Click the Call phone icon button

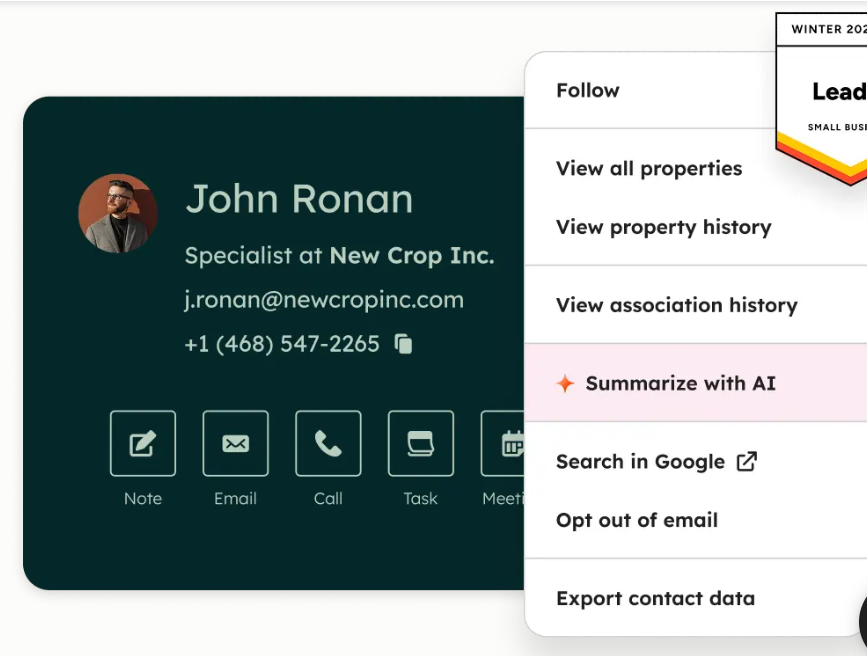click(x=328, y=443)
